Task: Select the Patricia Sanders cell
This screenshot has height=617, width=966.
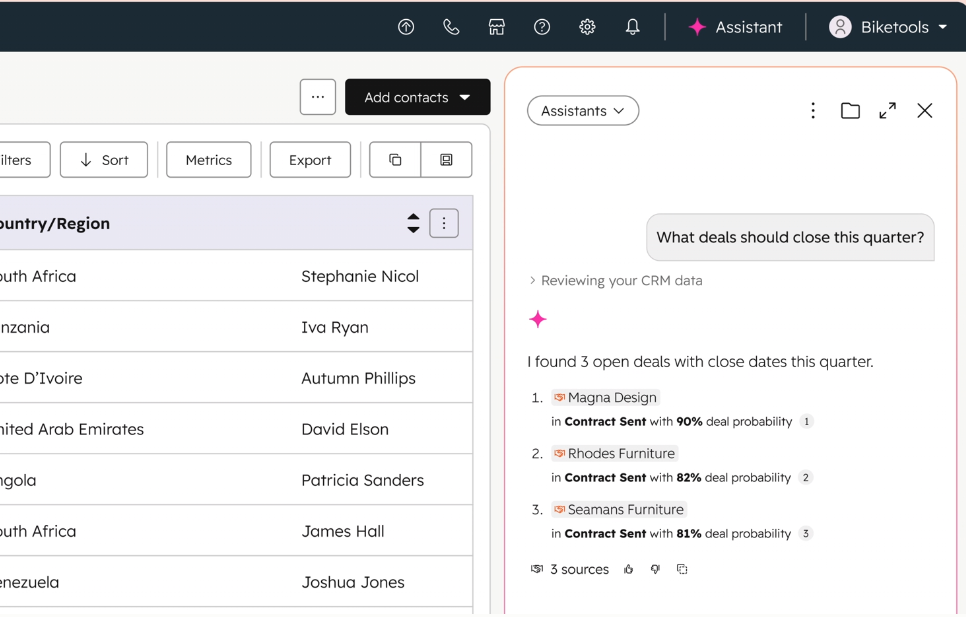Action: tap(362, 481)
